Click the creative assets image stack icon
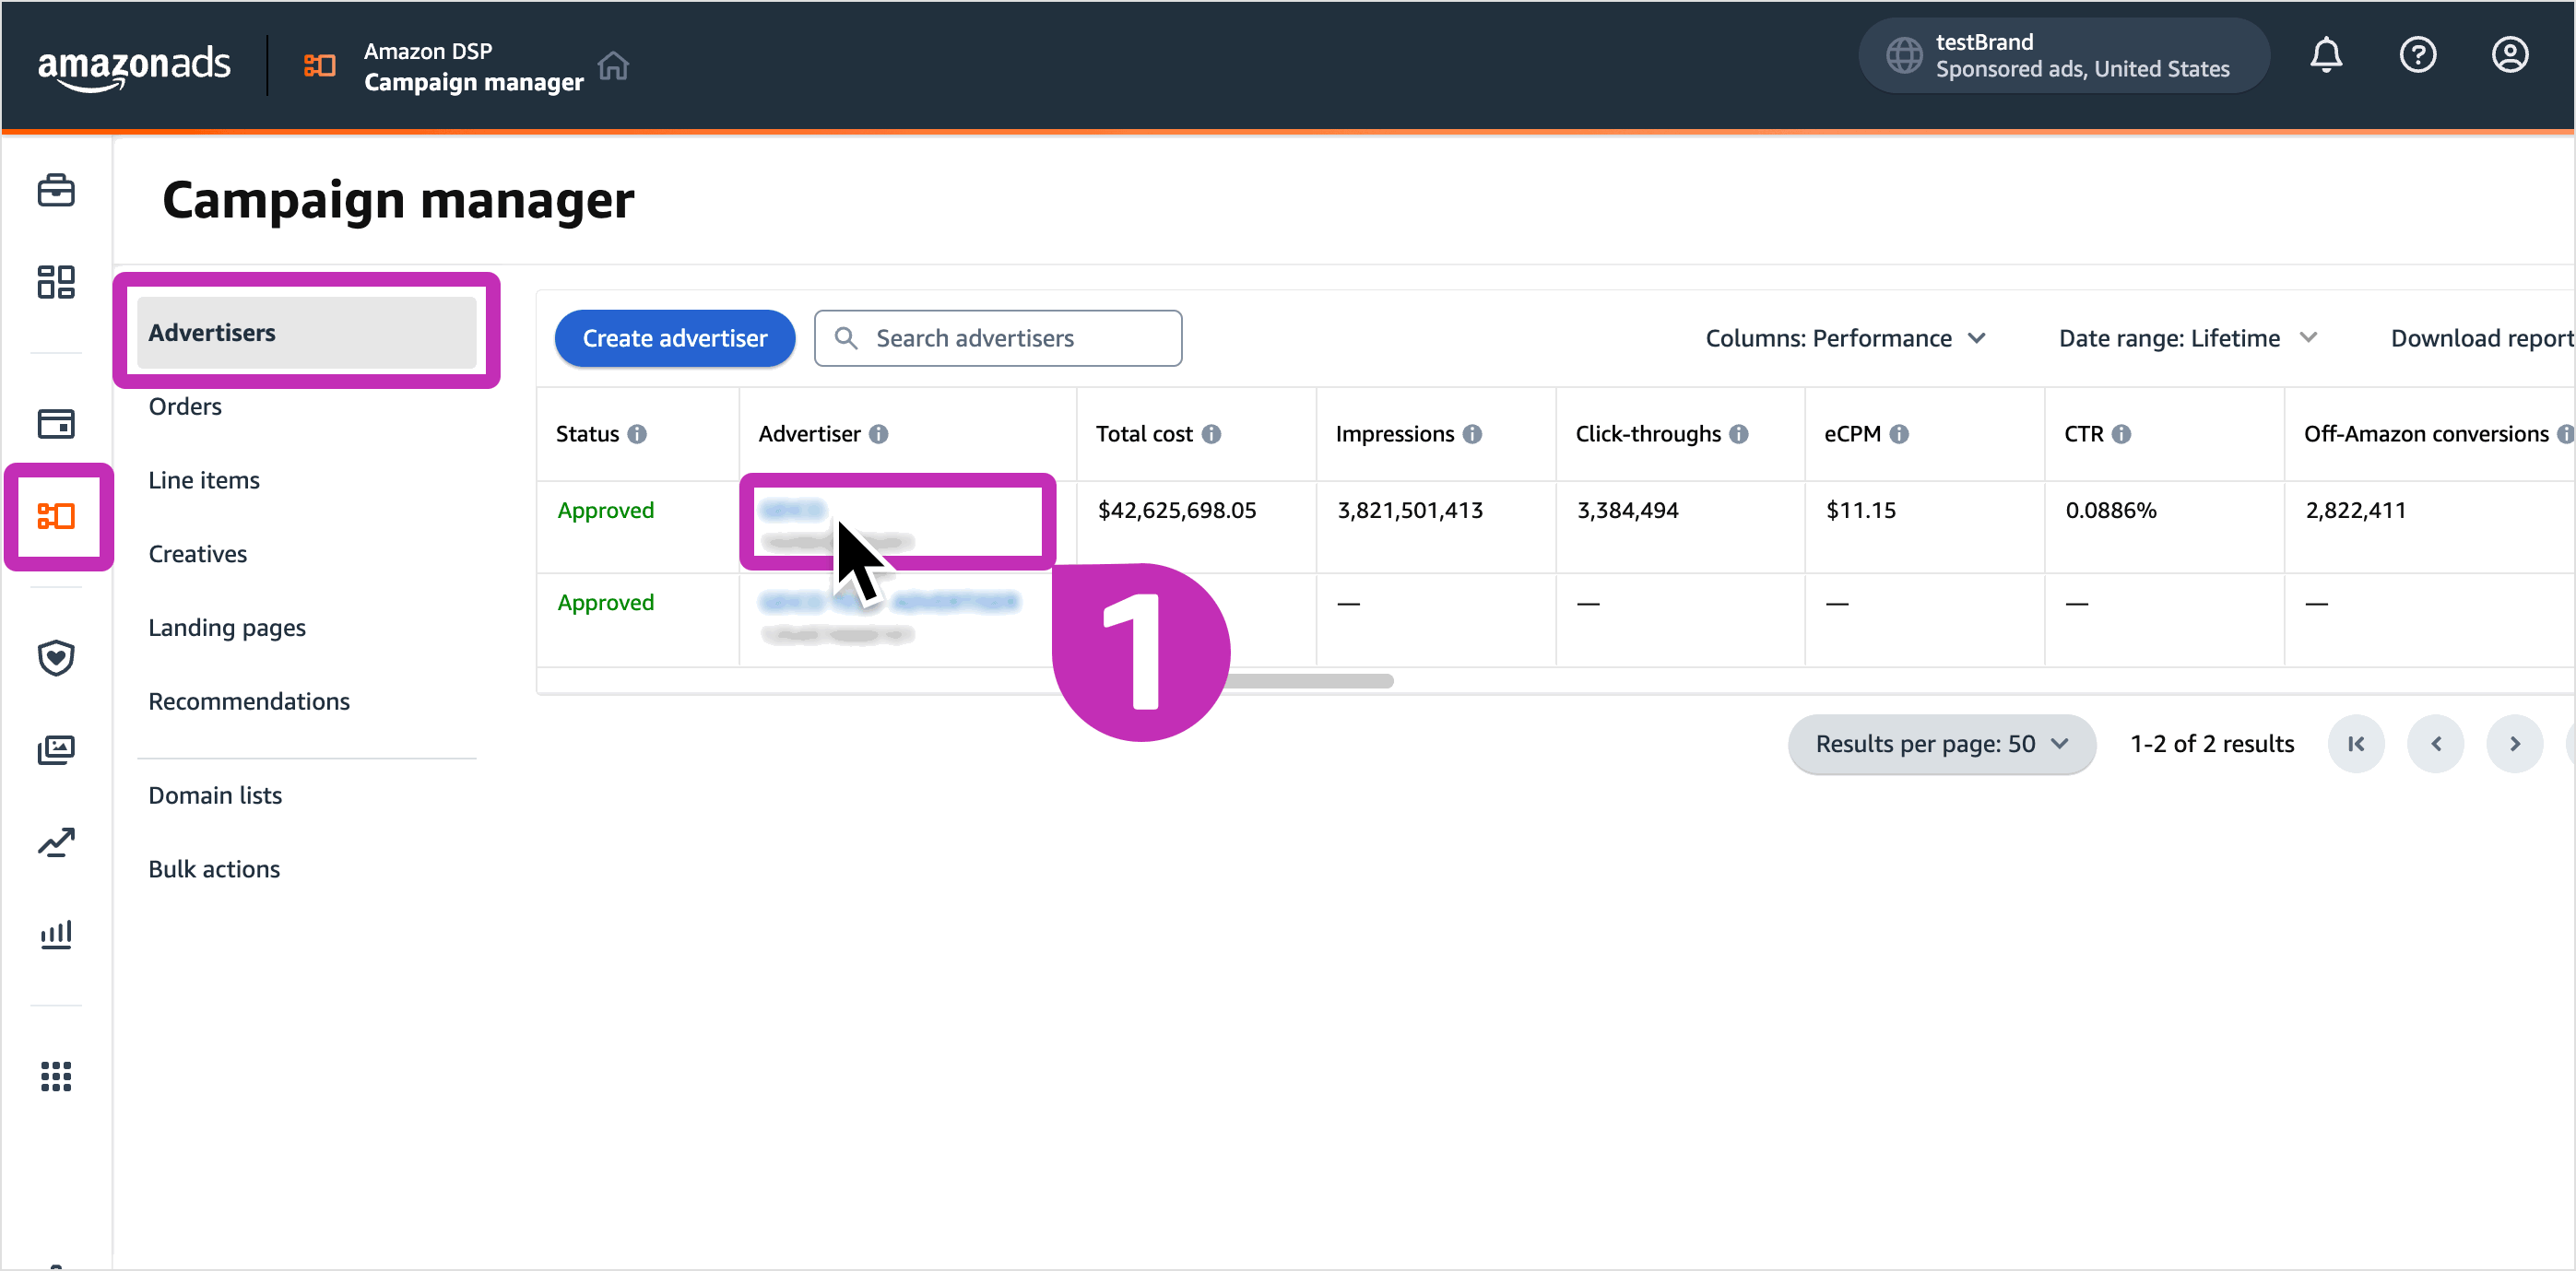This screenshot has width=2576, height=1271. tap(56, 749)
